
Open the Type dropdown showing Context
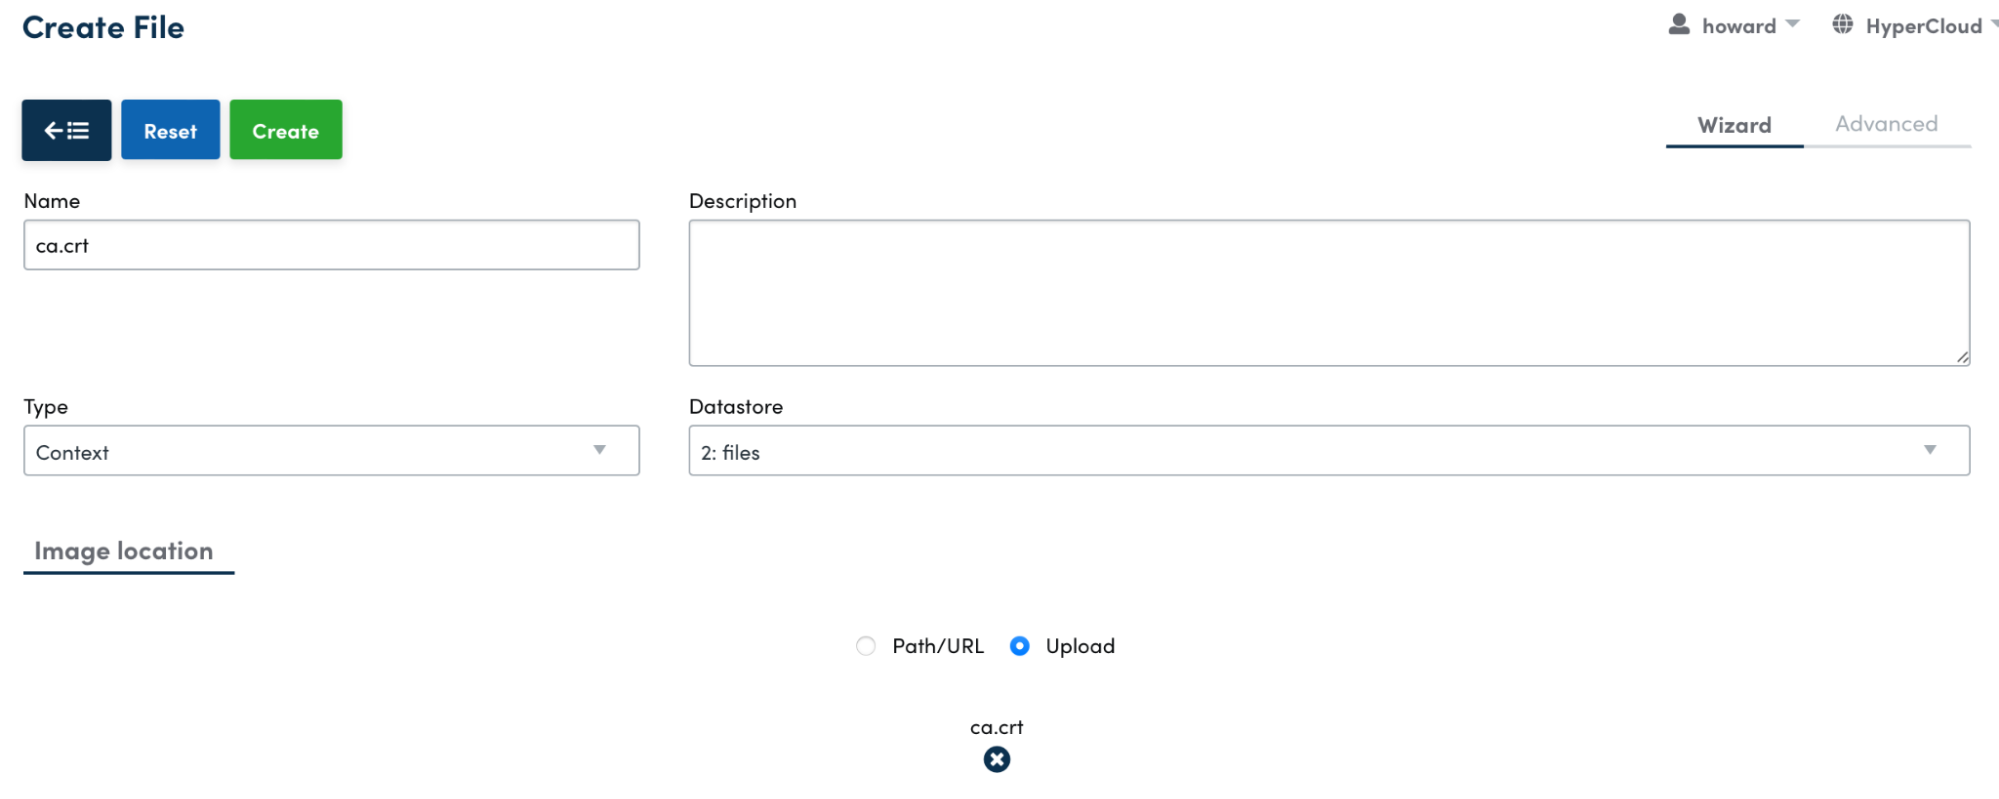pos(330,451)
